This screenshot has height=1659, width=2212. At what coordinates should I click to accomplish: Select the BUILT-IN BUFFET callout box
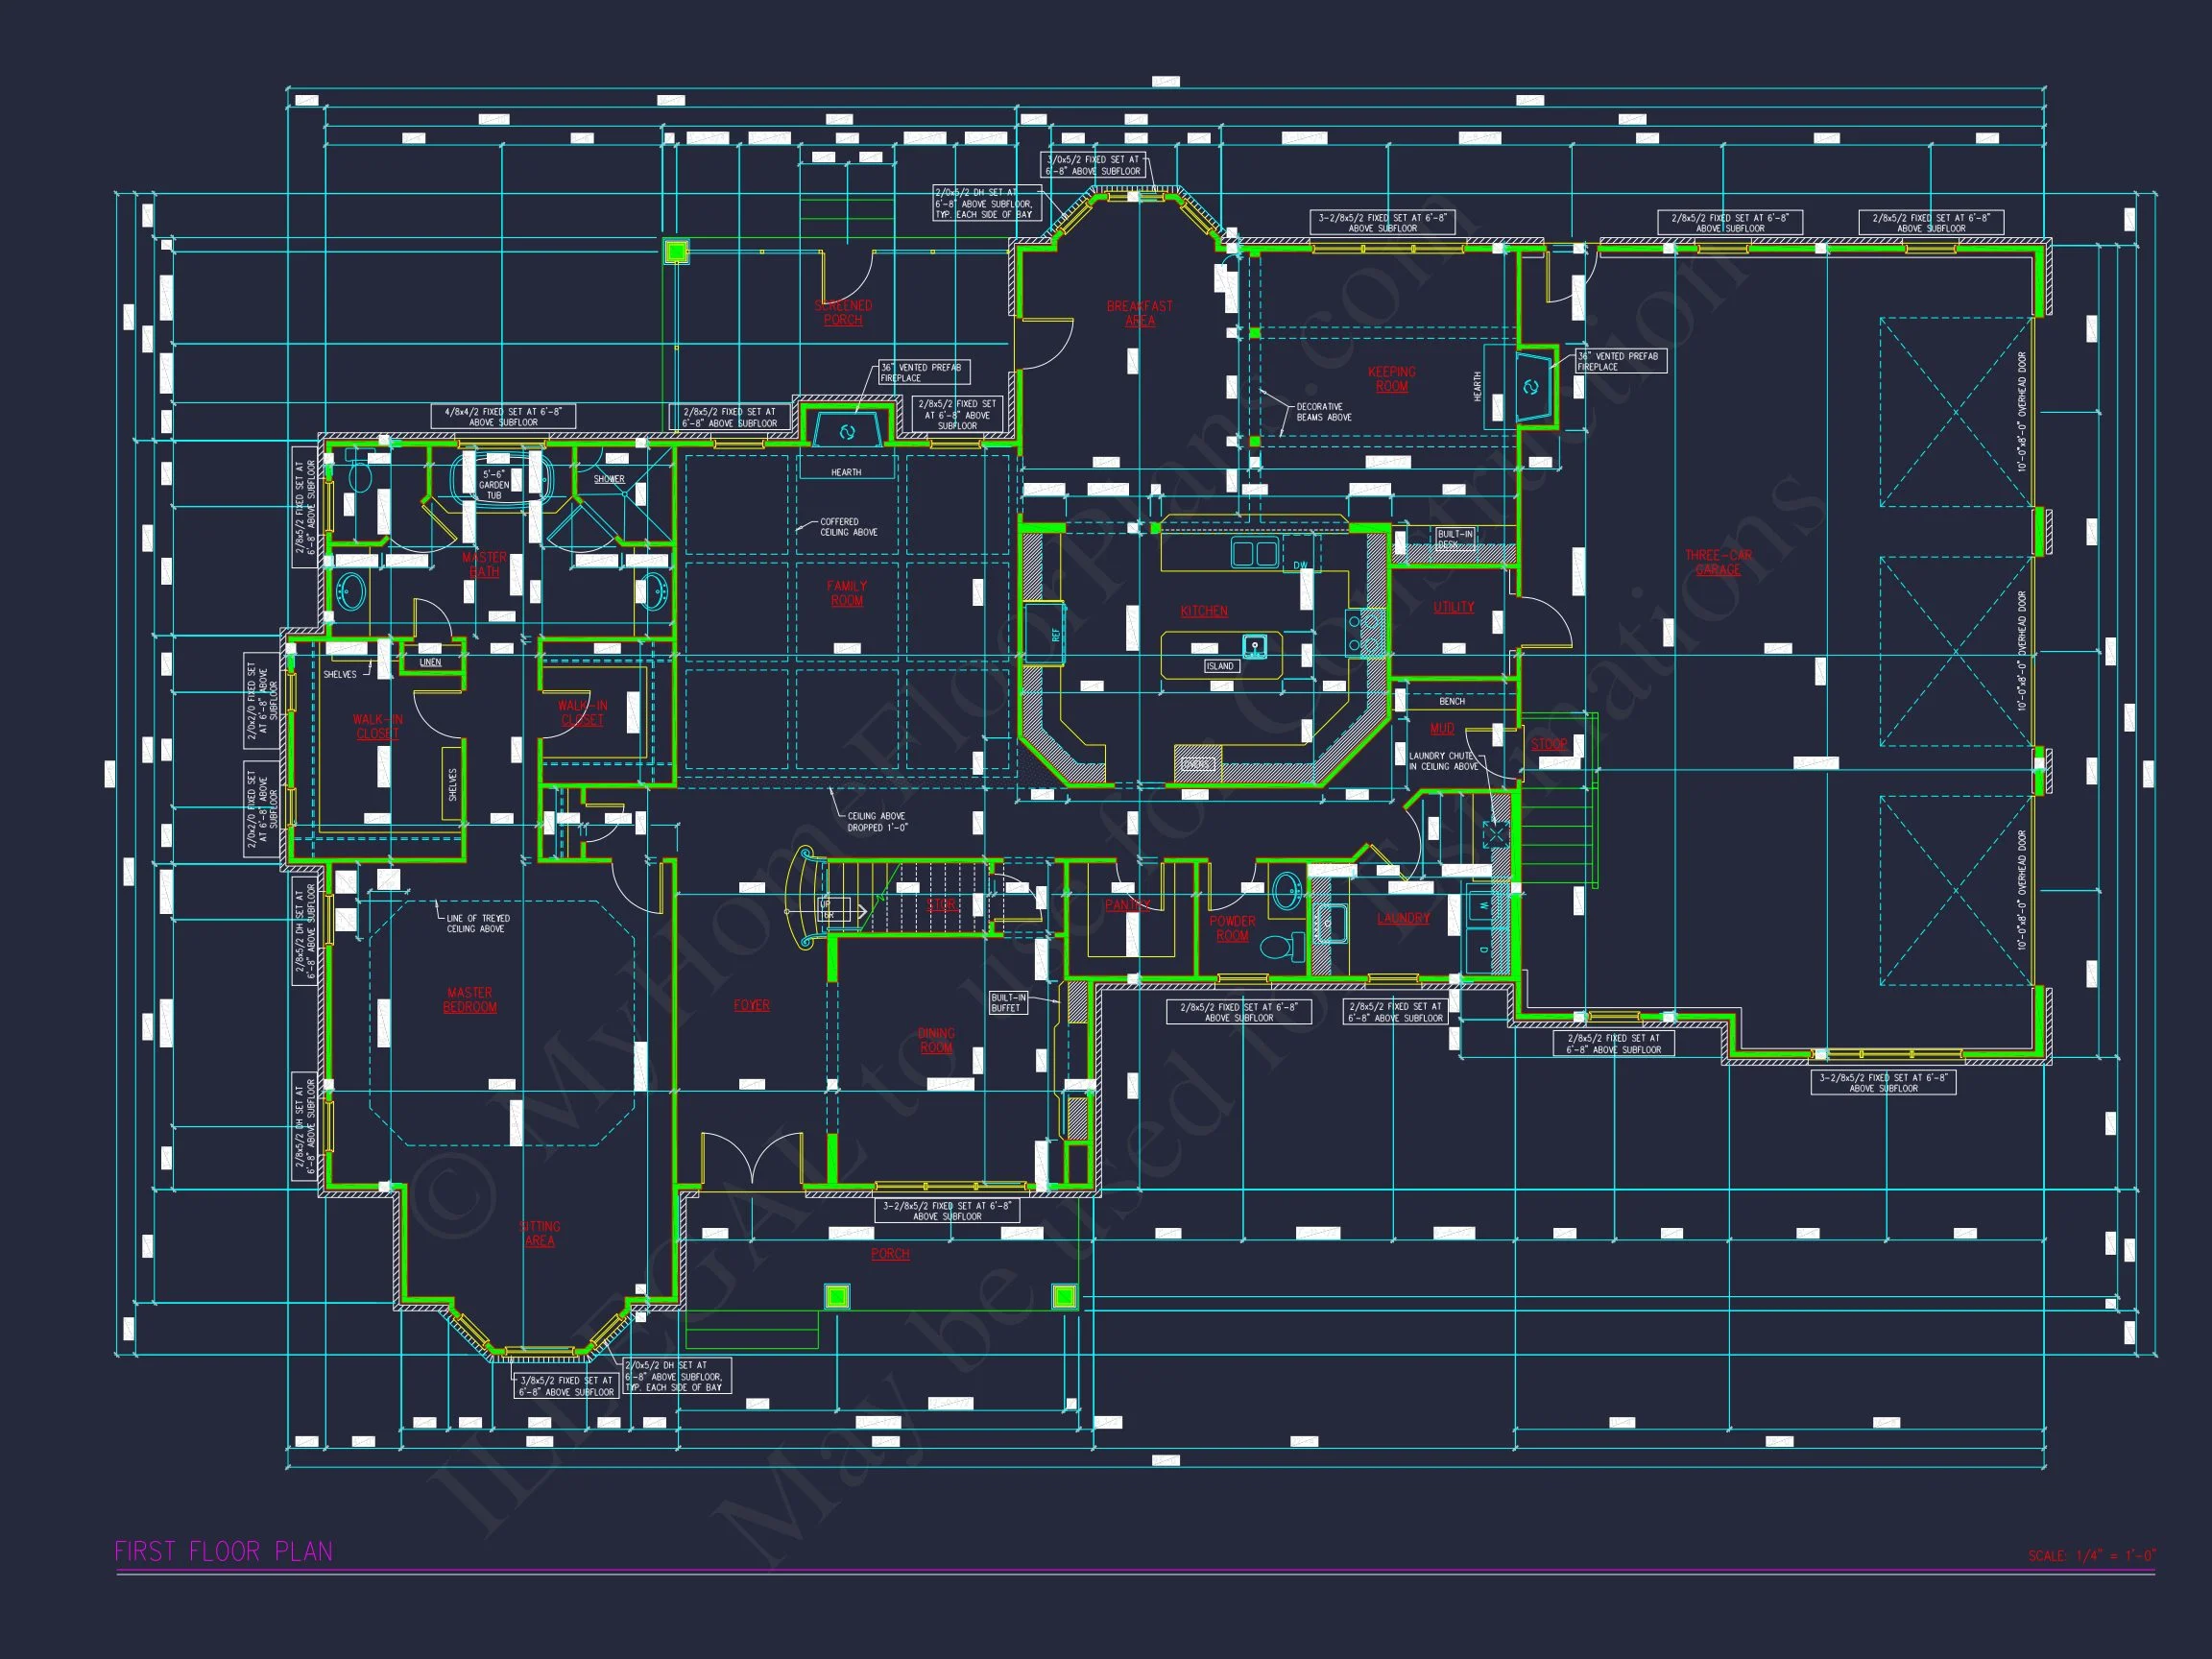1008,1002
